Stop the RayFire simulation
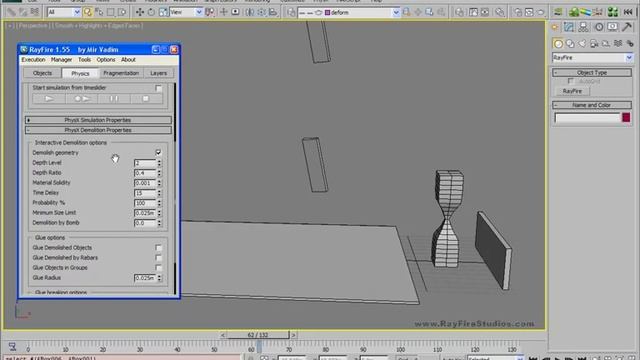The image size is (640, 360). click(146, 99)
